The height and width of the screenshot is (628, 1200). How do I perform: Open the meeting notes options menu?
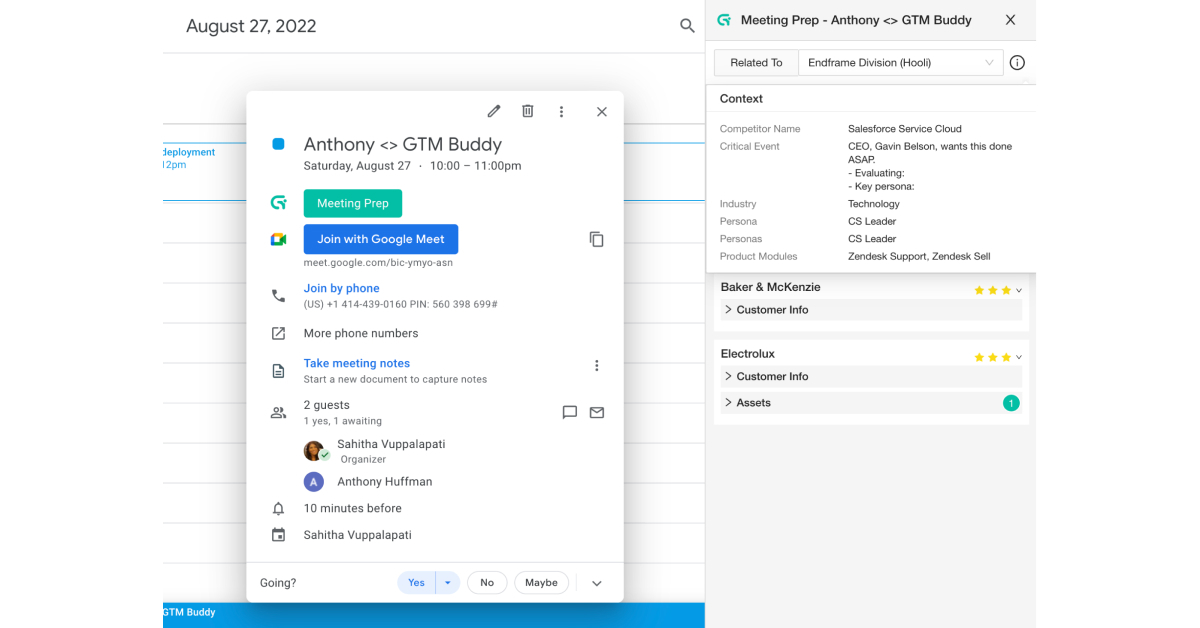coord(596,366)
